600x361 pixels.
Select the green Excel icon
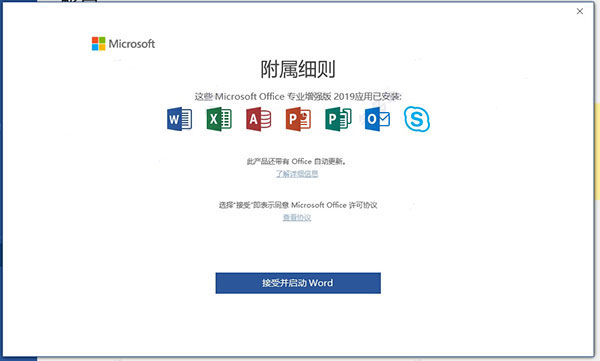[x=219, y=119]
